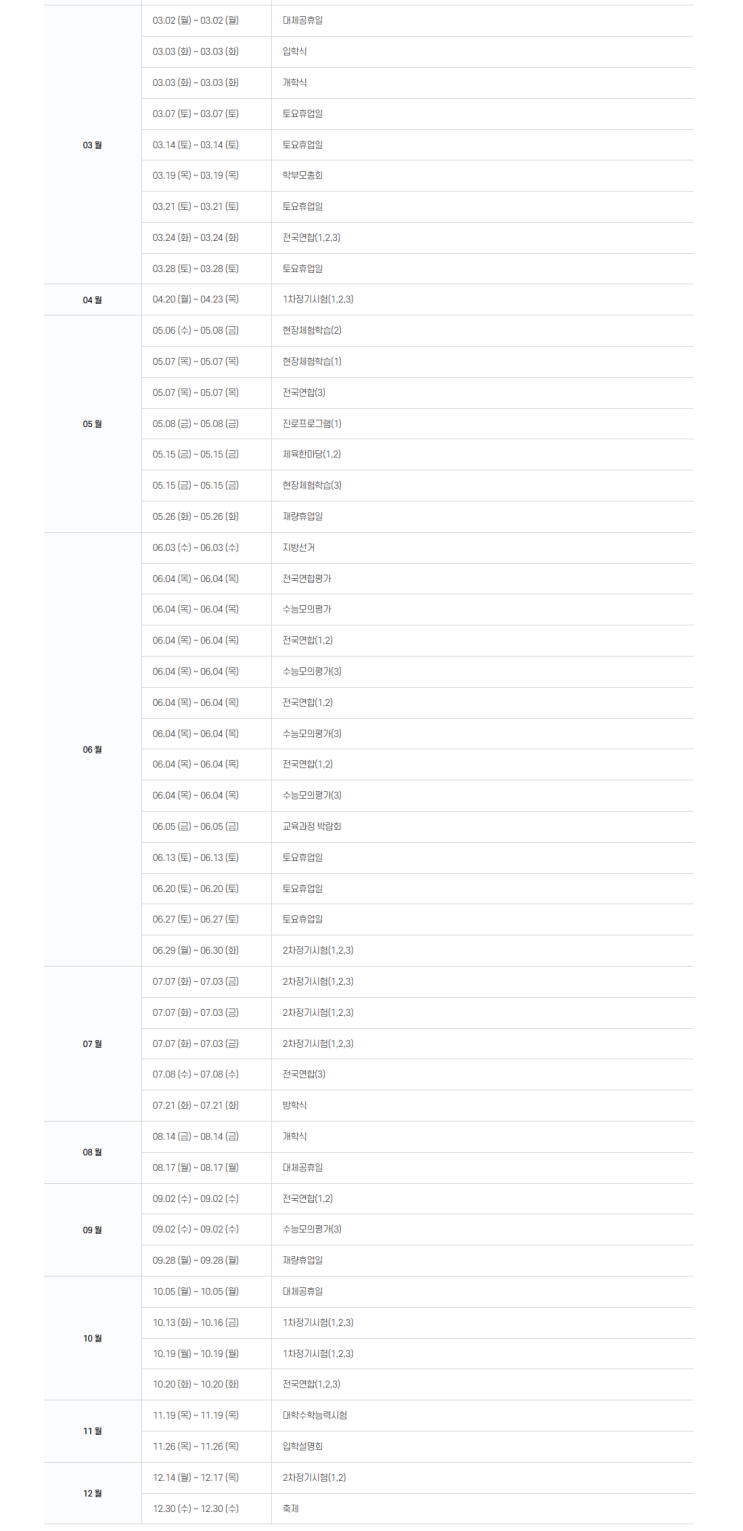Viewport: 743px width, 1531px height.
Task: Click the 축제 event row
Action: click(291, 1509)
